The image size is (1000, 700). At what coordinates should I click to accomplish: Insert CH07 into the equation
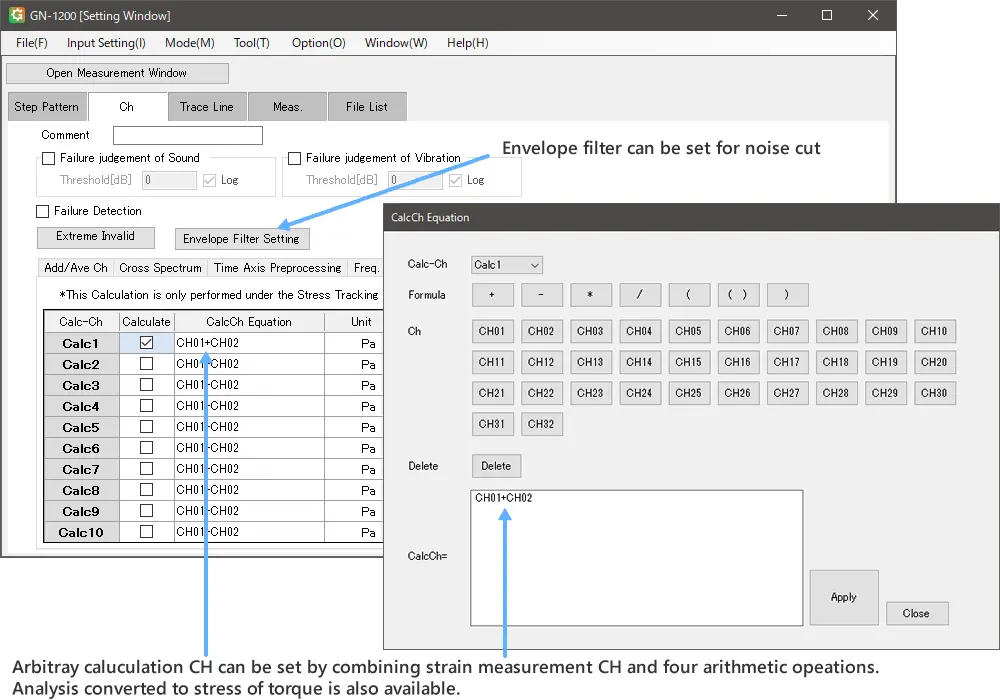point(787,332)
